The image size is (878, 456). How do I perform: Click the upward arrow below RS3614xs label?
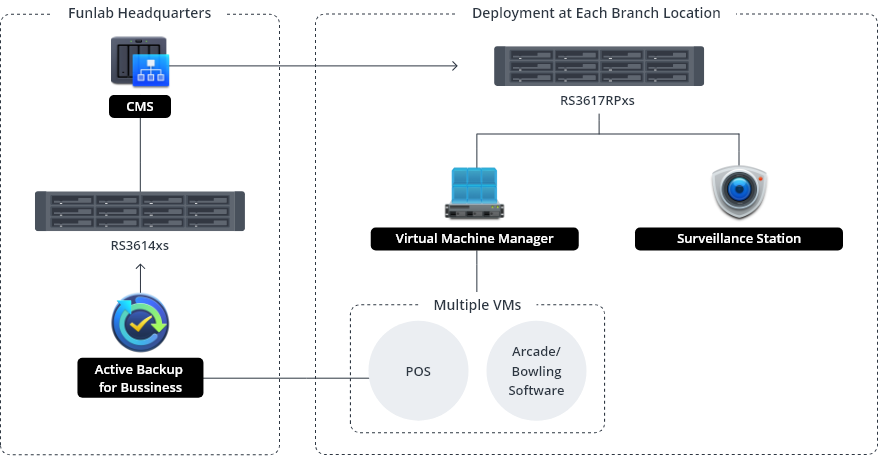140,270
